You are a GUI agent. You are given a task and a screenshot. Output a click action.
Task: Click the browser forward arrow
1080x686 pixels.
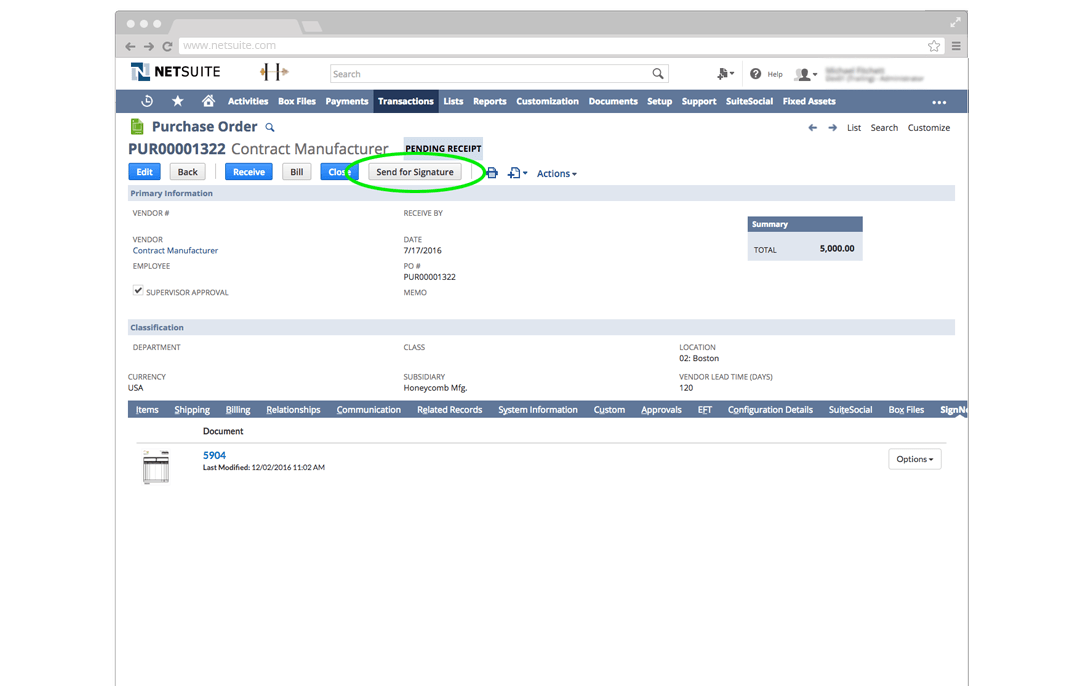click(x=149, y=46)
